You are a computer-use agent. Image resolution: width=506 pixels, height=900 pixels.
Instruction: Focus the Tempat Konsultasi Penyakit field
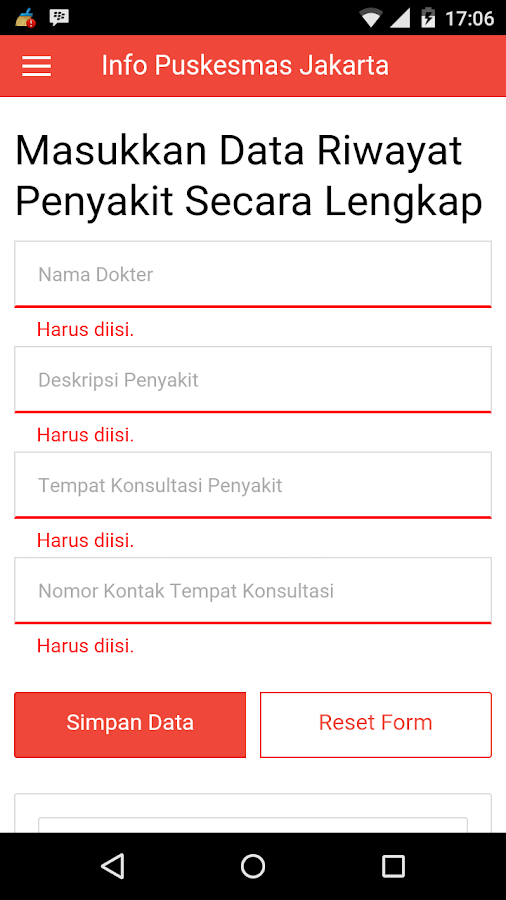tap(253, 485)
